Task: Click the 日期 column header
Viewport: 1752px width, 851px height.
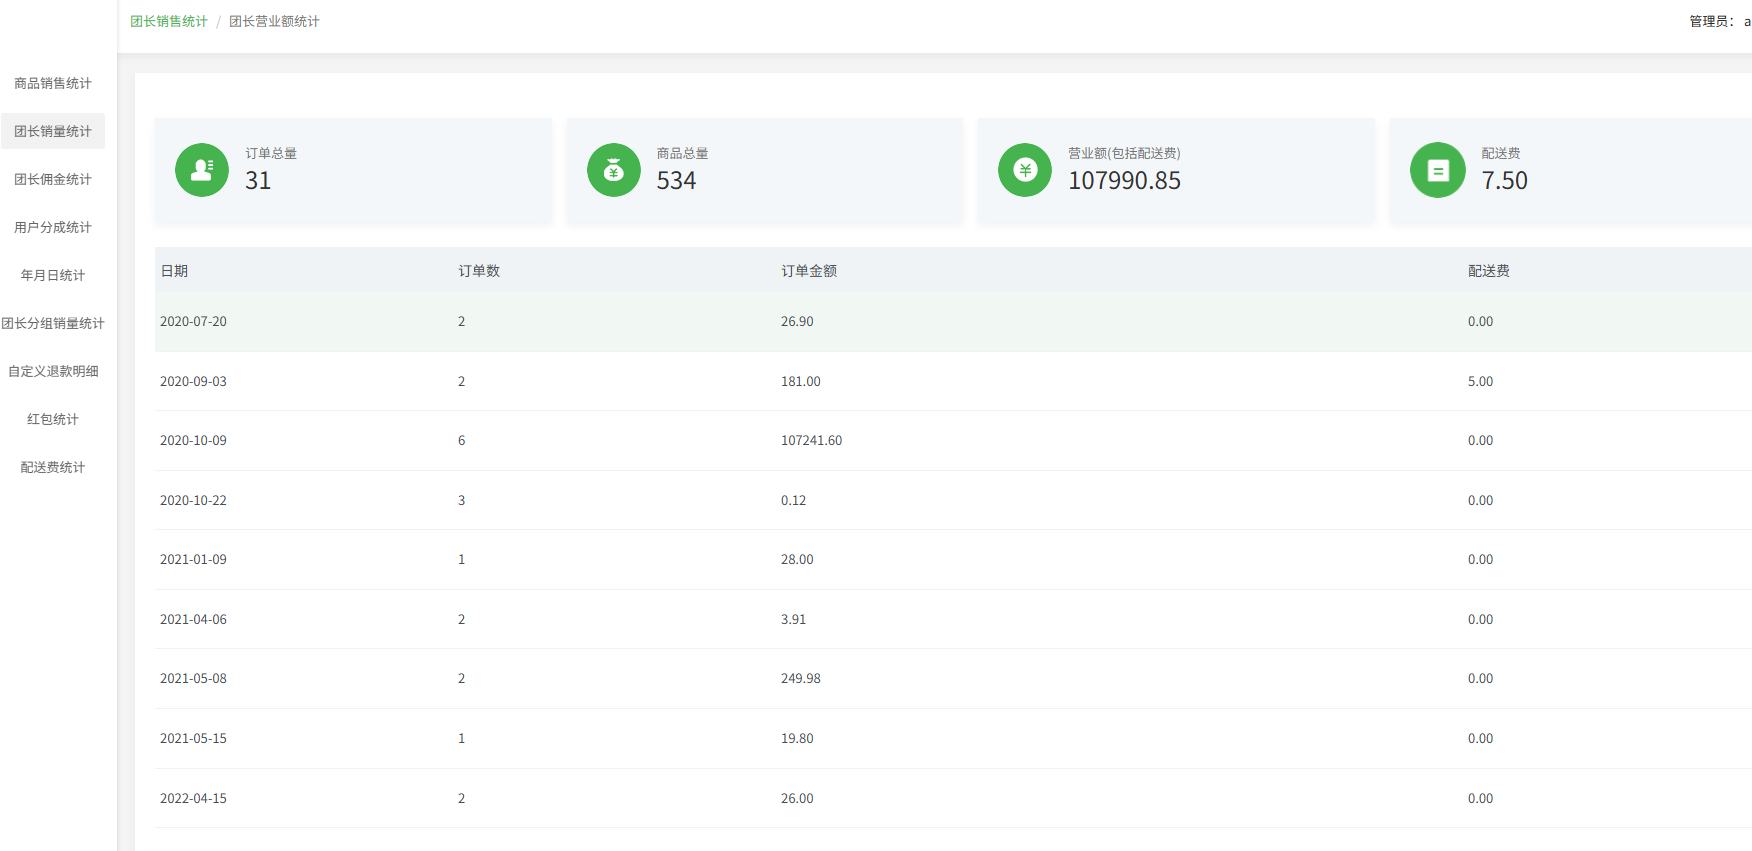Action: (174, 271)
